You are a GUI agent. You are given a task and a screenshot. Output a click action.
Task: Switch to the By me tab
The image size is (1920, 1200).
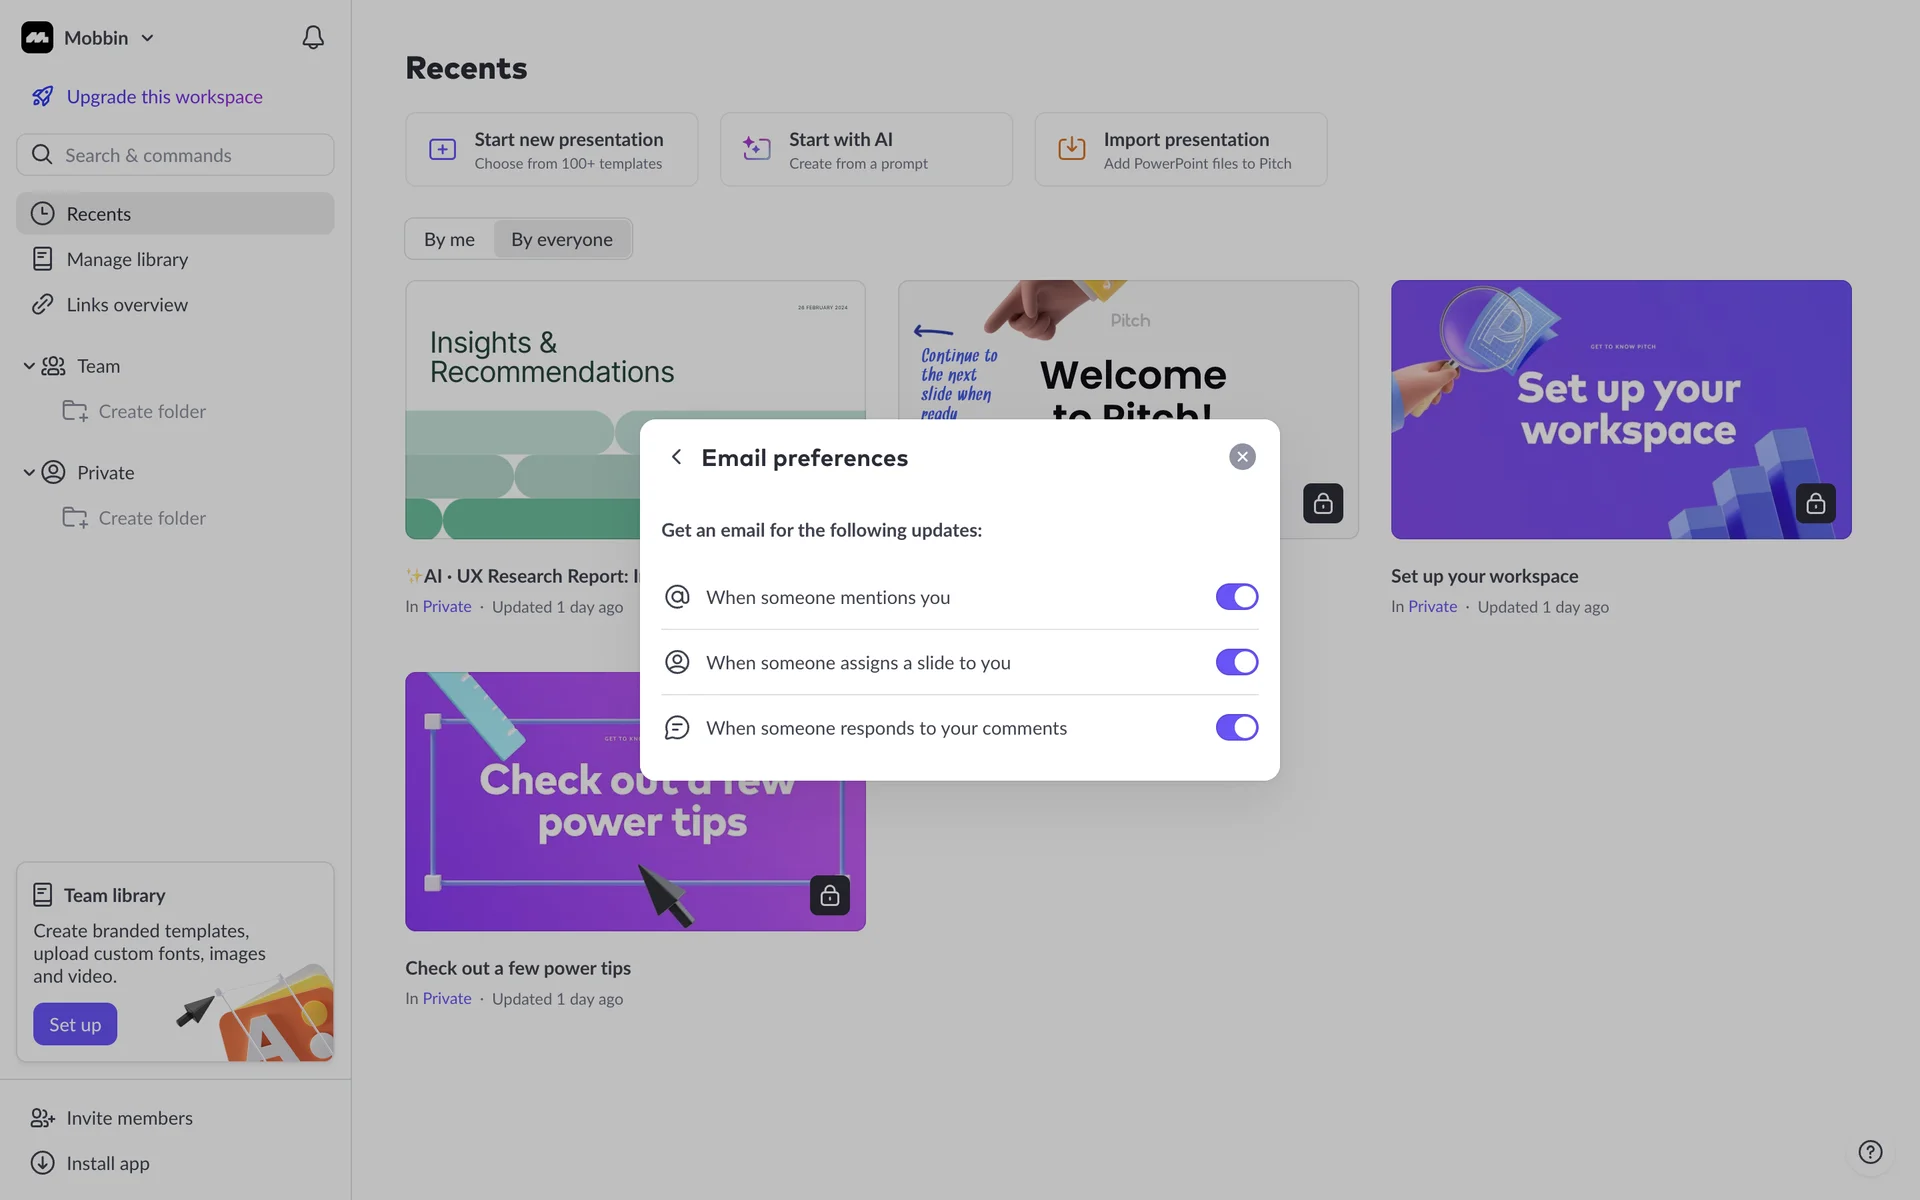(x=449, y=239)
